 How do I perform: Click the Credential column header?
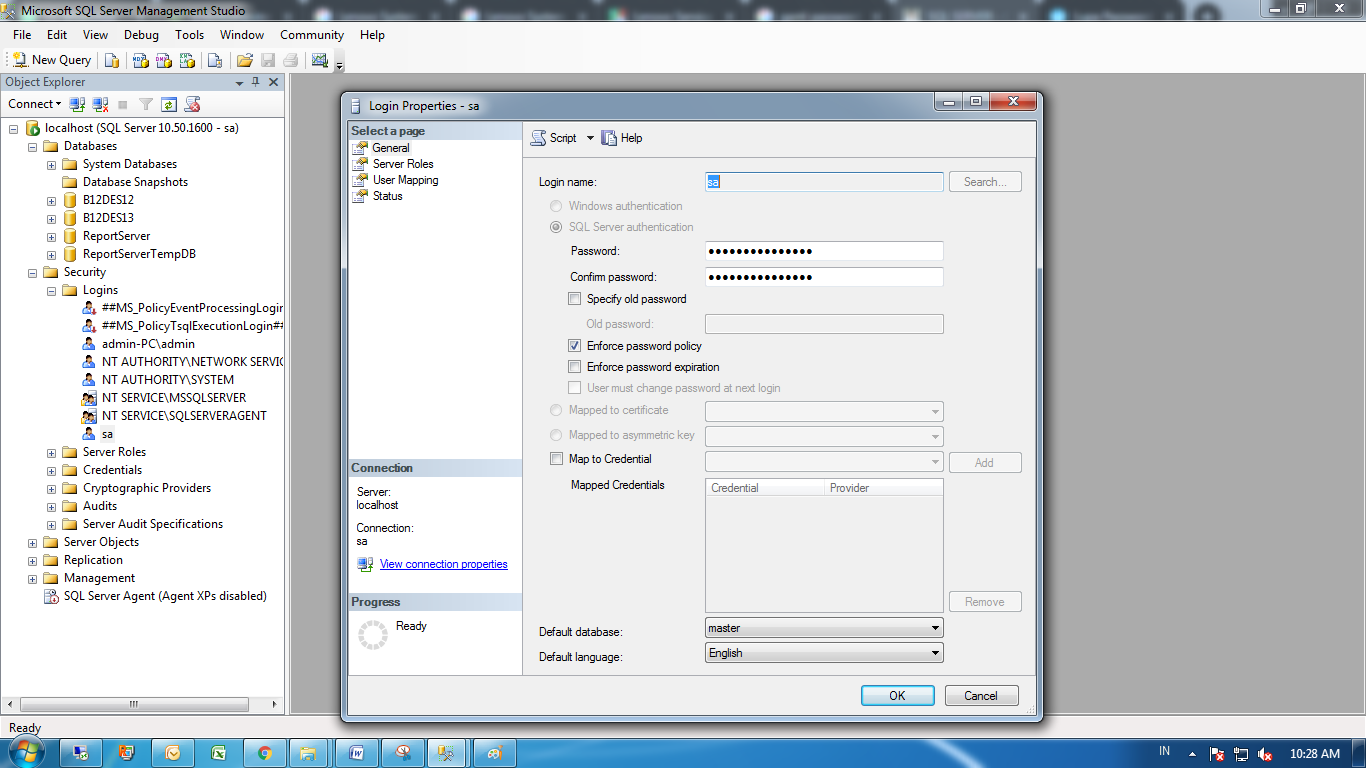click(x=766, y=488)
